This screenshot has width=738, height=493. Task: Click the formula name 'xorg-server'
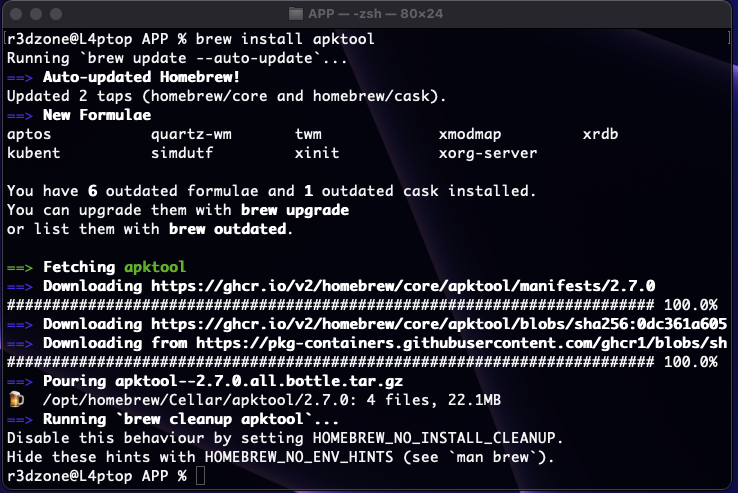pos(488,153)
